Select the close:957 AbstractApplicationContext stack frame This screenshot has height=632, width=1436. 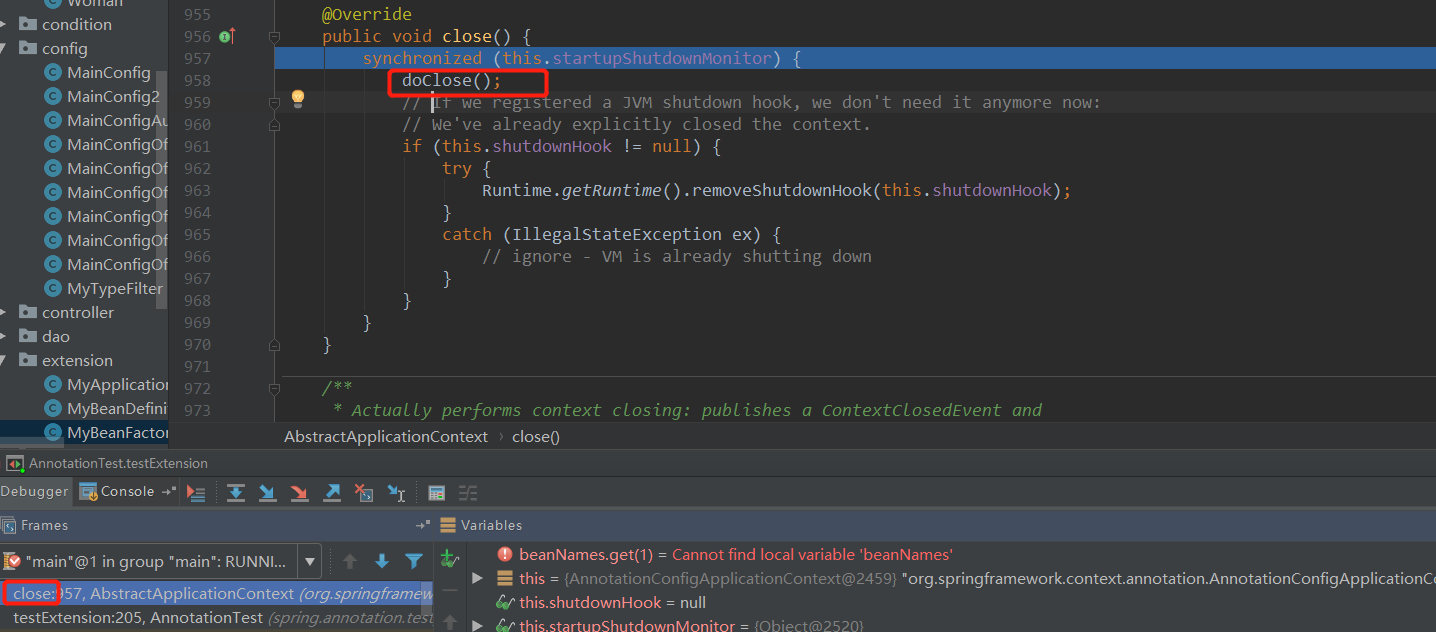coord(217,594)
